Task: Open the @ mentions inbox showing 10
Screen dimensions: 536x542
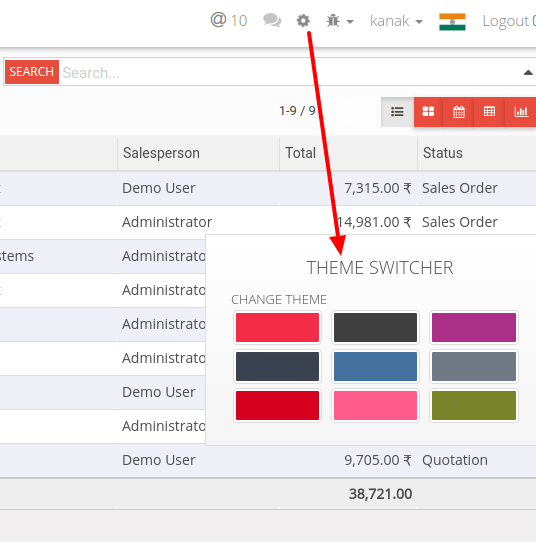Action: point(228,21)
